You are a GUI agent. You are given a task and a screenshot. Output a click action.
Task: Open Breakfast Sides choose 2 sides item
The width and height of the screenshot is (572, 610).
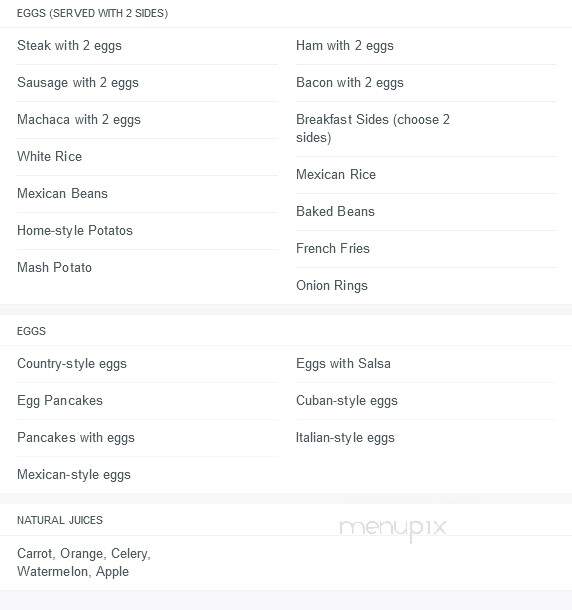[x=373, y=128]
